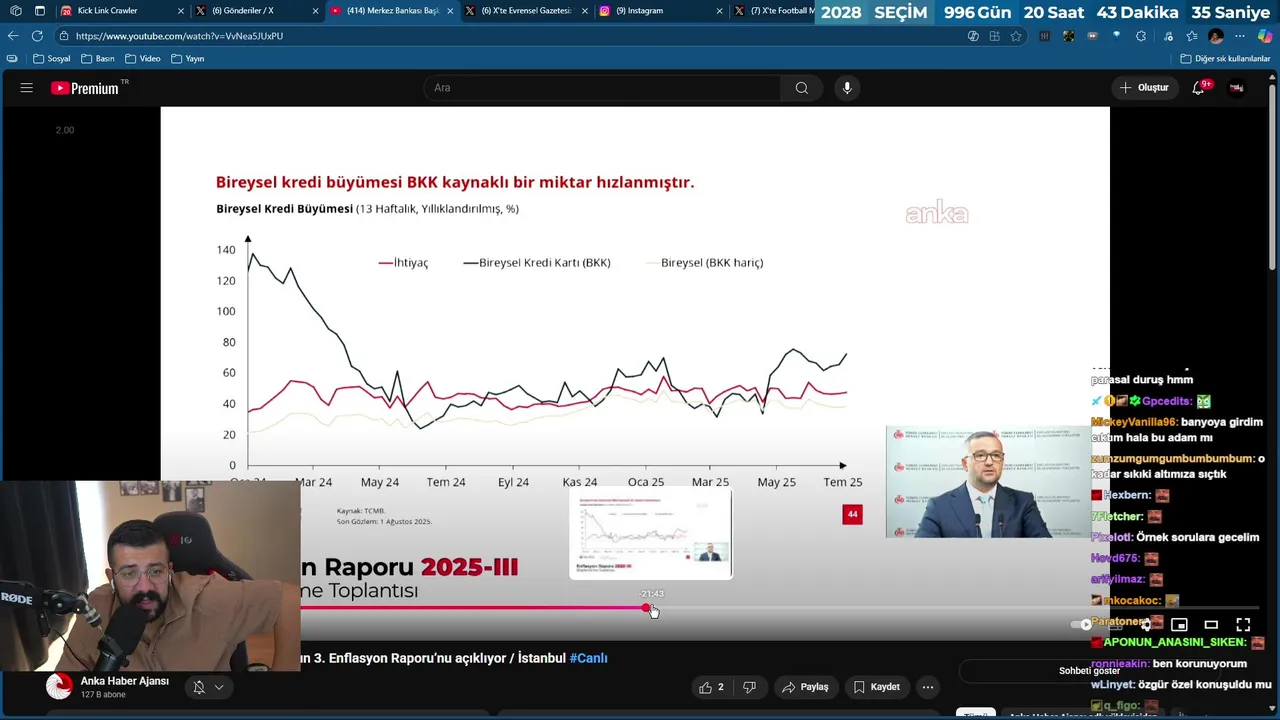Open Sosyal bookmarks folder
1280x720 pixels.
pyautogui.click(x=52, y=59)
